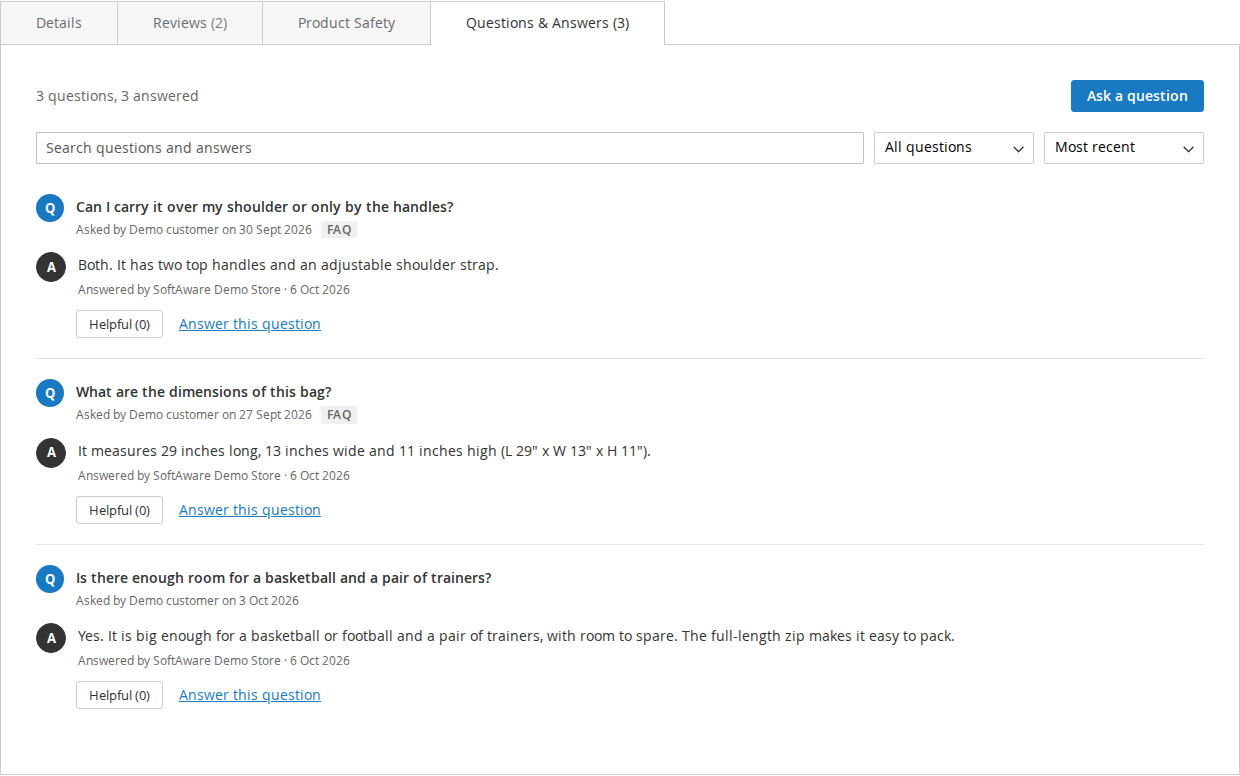Click FAQ tag on shoulder carry question
This screenshot has width=1240, height=776.
coord(339,230)
